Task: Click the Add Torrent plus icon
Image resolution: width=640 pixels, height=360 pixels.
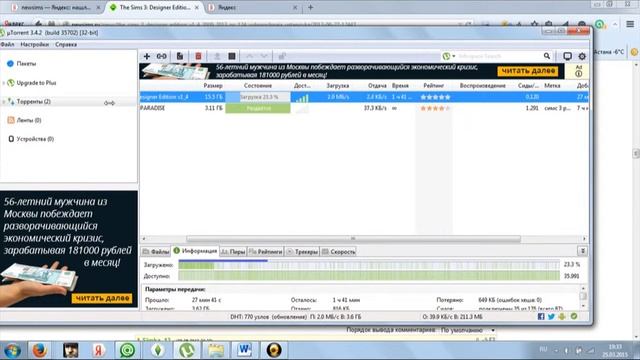Action: tap(147, 56)
